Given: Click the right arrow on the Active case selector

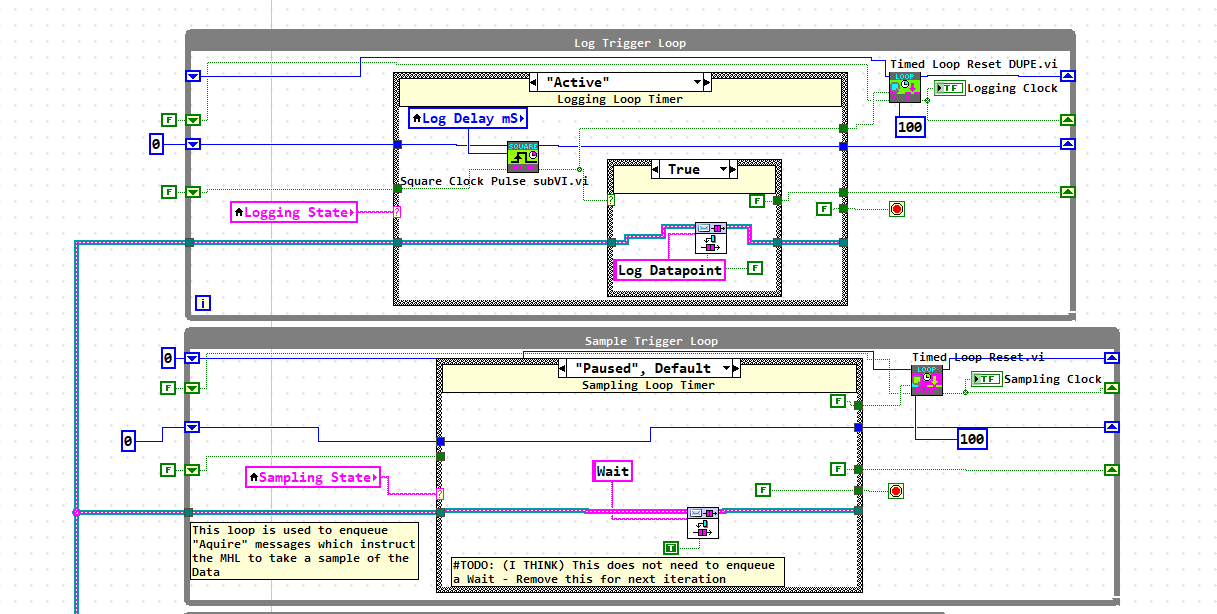Looking at the screenshot, I should click(706, 82).
